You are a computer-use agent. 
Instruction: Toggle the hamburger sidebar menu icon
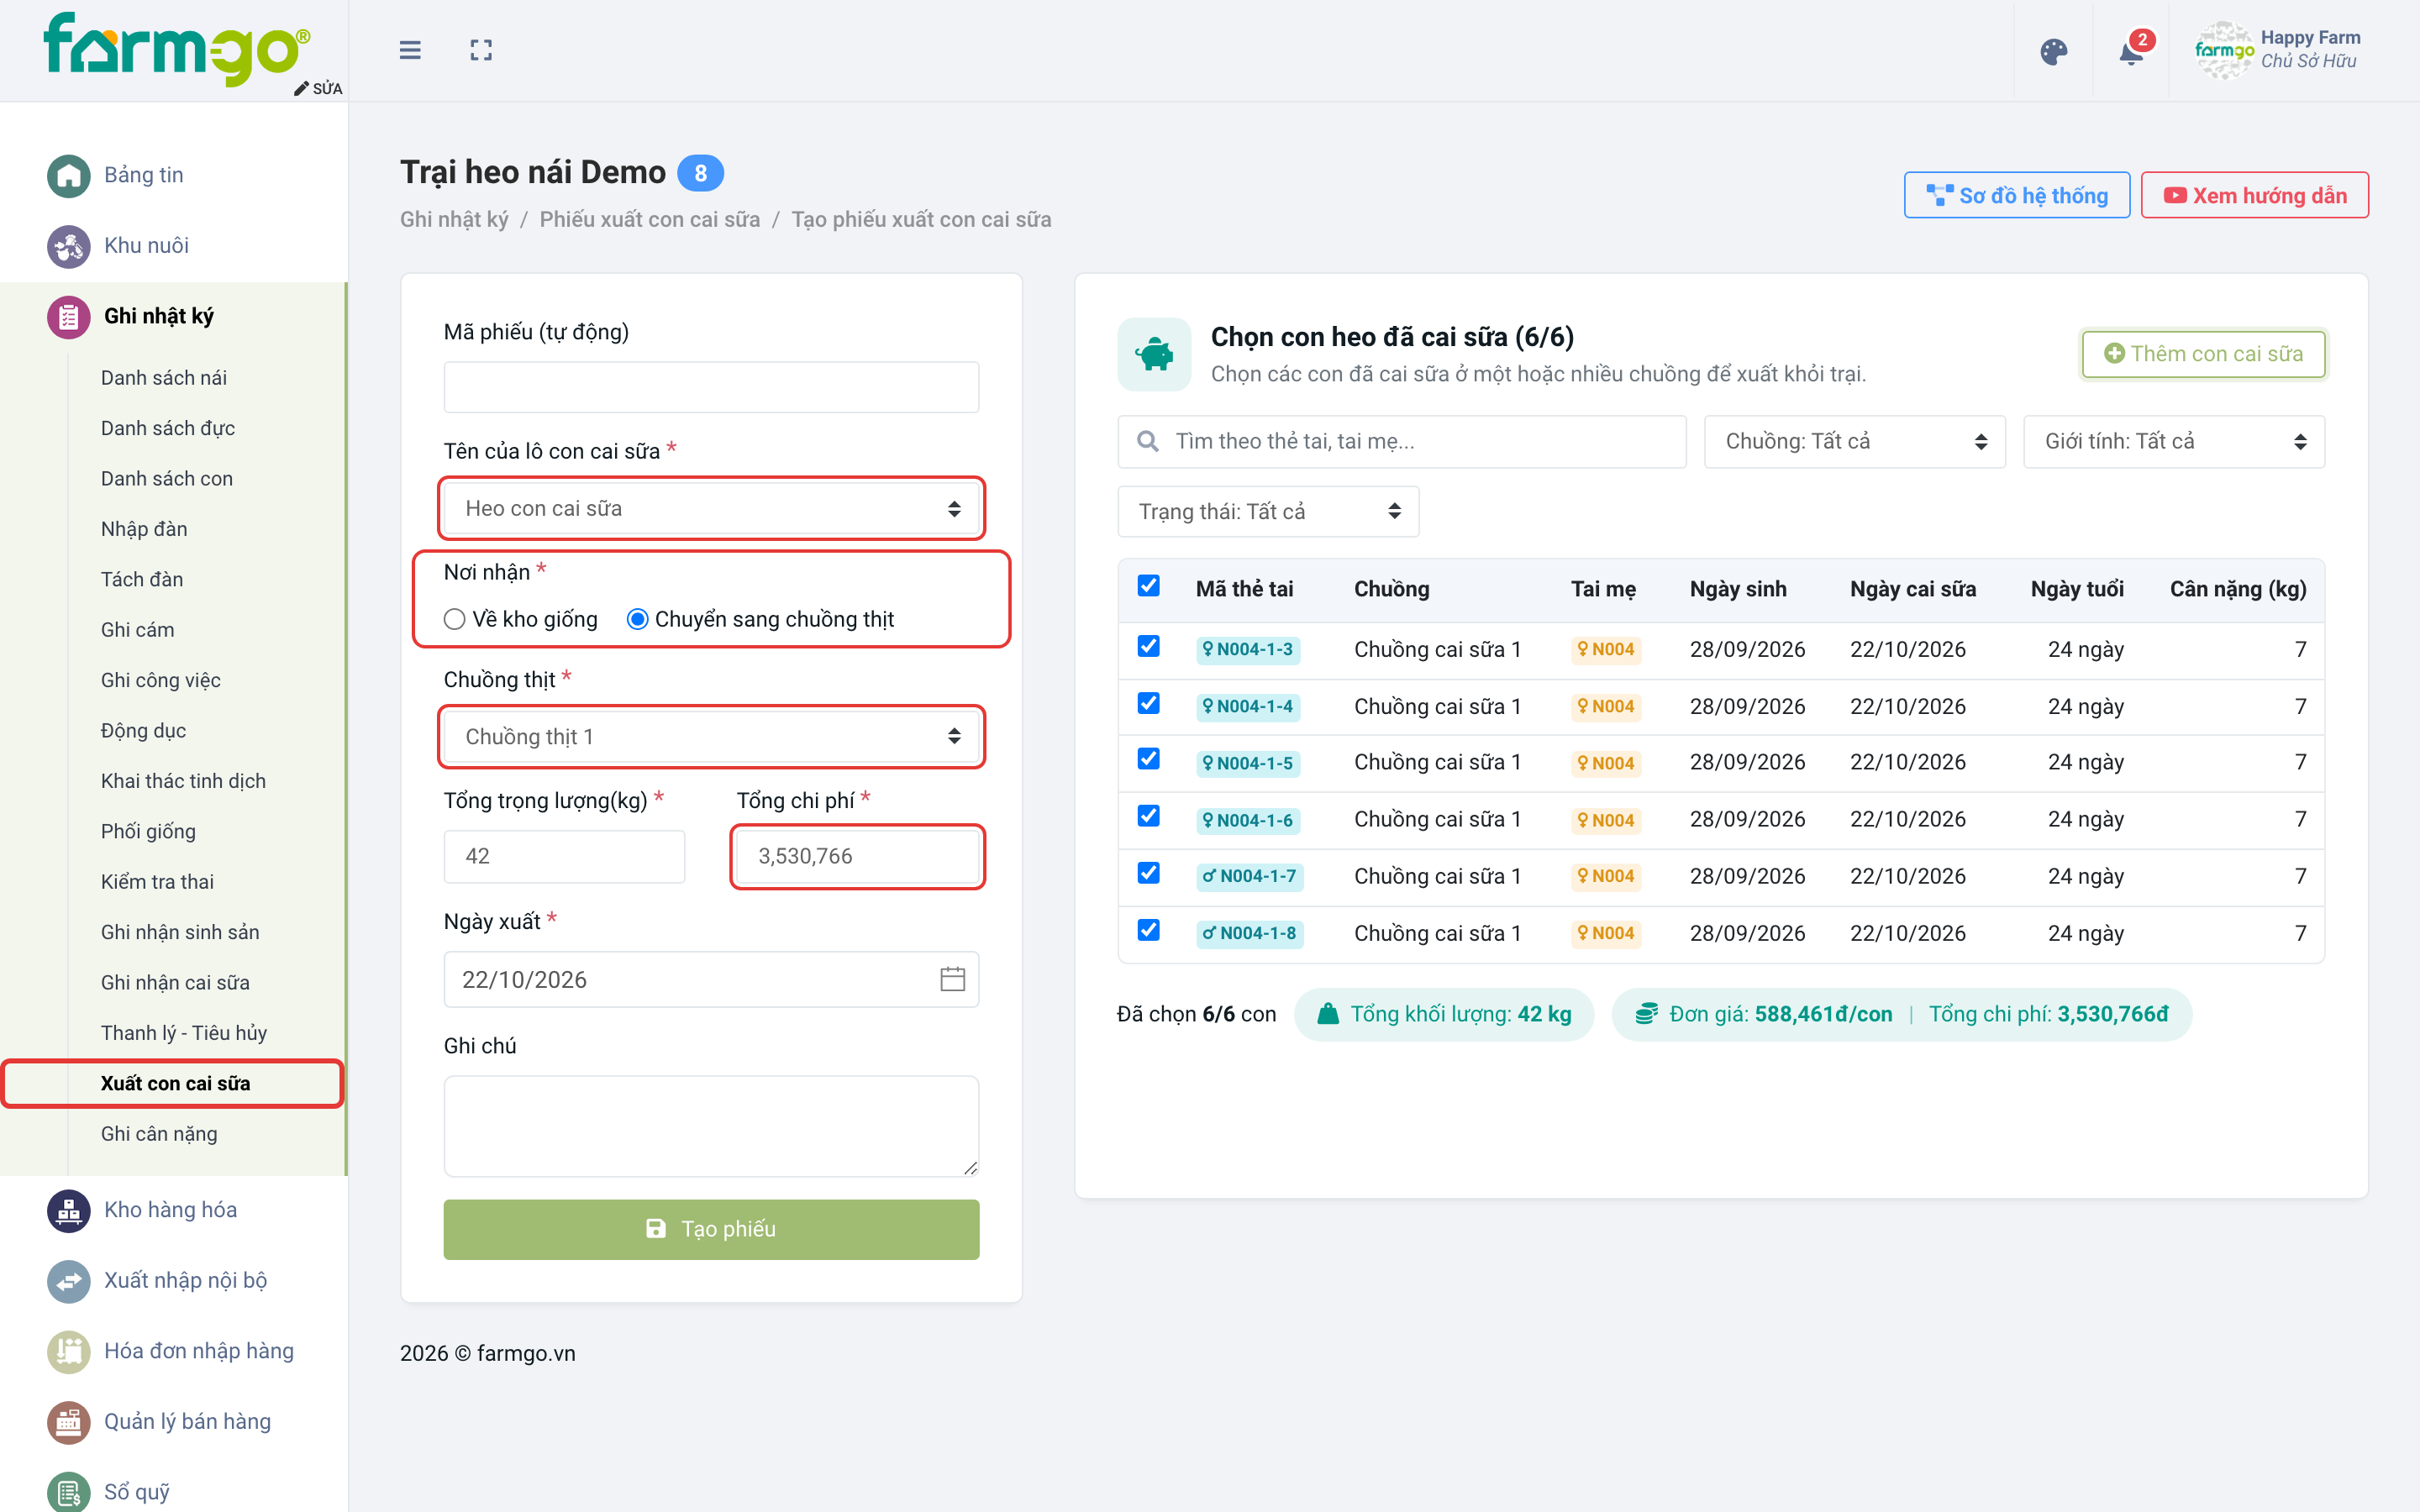[410, 50]
